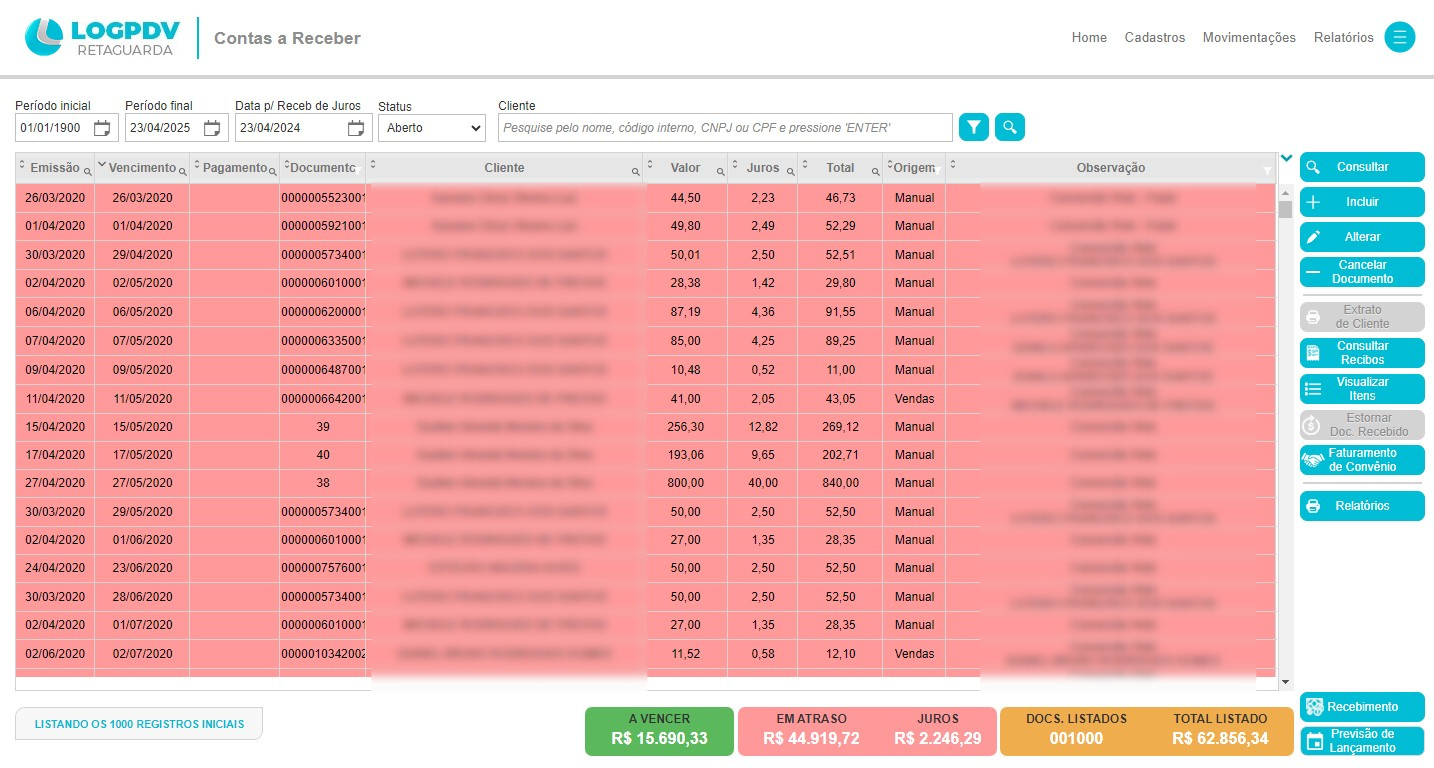The image size is (1434, 768).
Task: Open the round hamburger menu icon
Action: point(1399,37)
